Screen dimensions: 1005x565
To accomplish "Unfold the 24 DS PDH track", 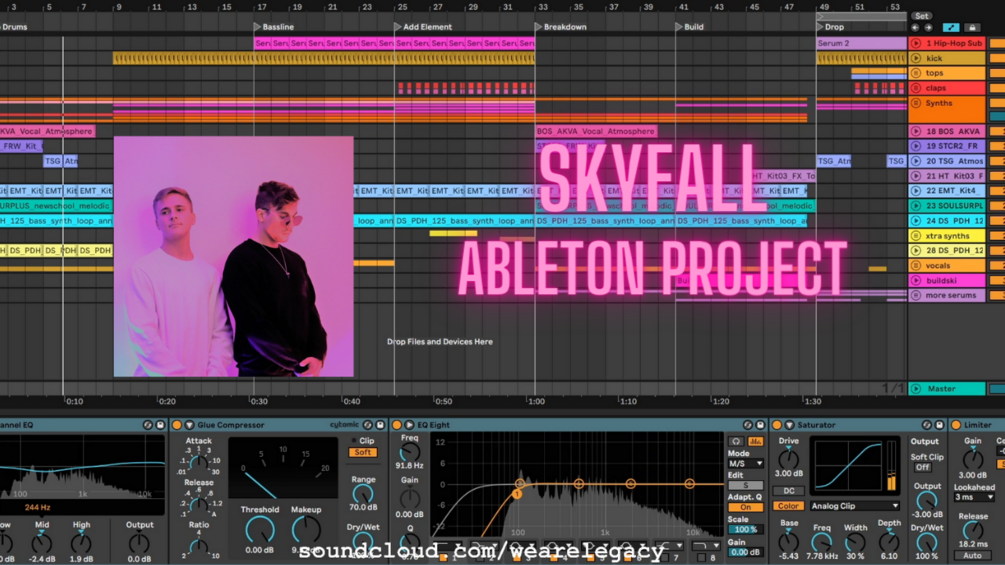I will tap(916, 221).
